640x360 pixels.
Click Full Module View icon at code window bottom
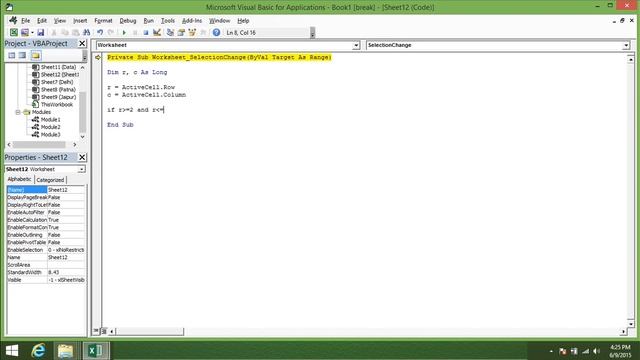click(x=104, y=331)
